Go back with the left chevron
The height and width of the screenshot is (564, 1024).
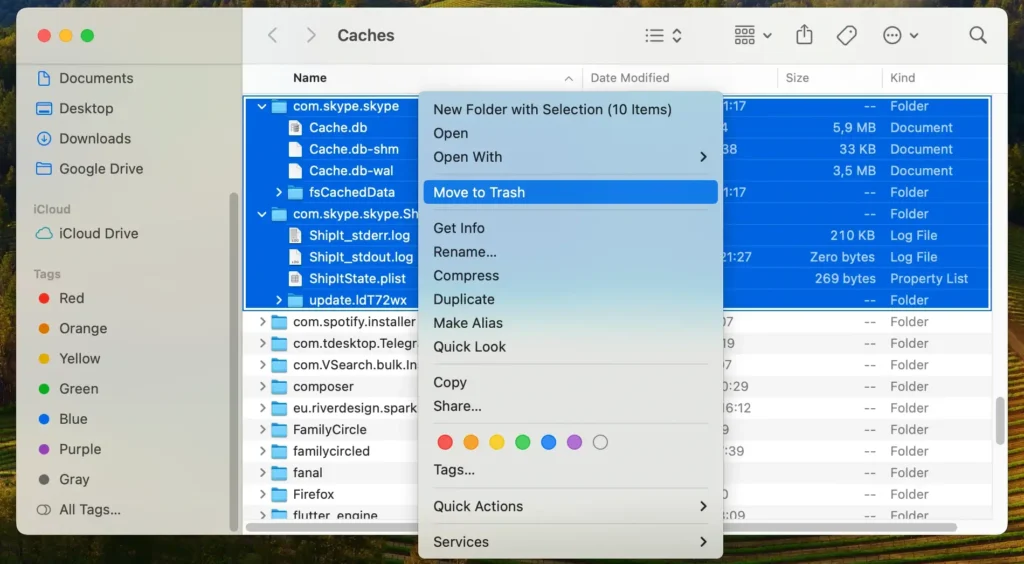(273, 36)
